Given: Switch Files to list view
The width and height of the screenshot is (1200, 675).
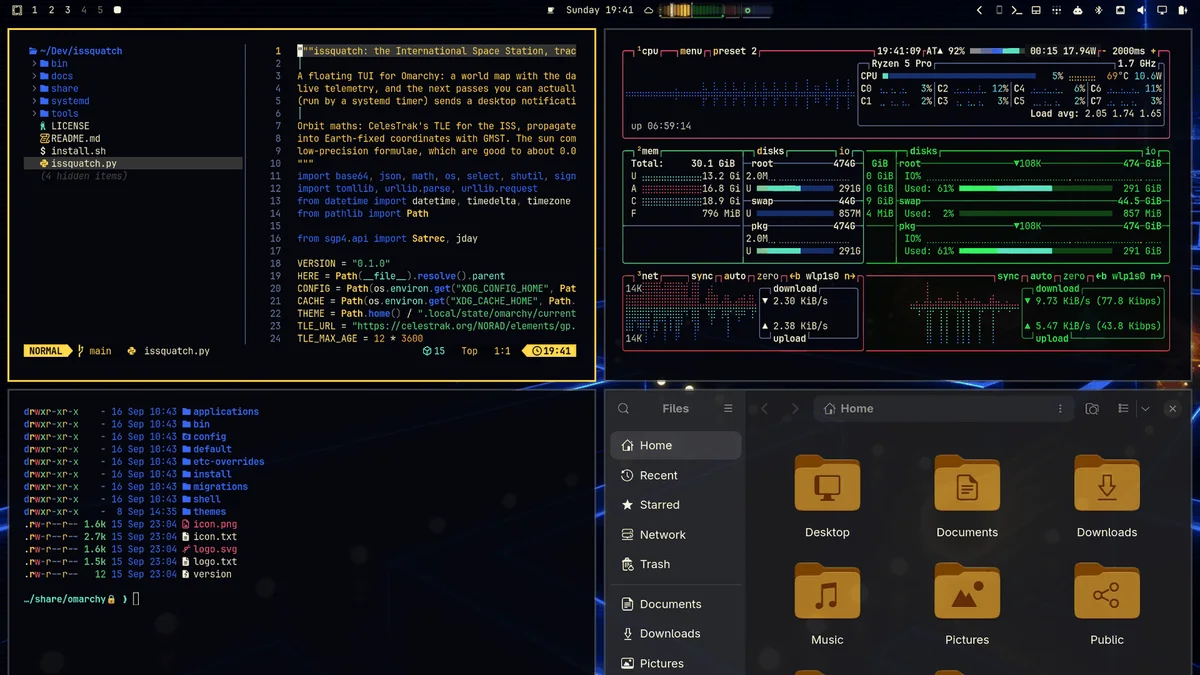Looking at the screenshot, I should tap(1123, 408).
